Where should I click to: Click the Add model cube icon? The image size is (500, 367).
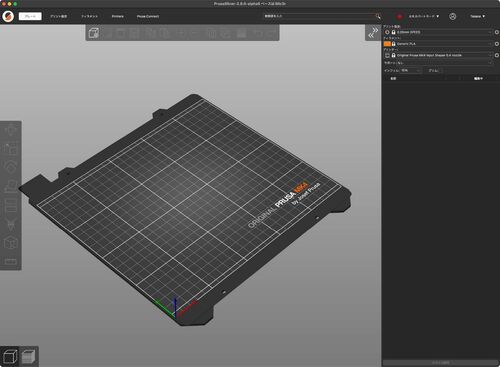[x=94, y=33]
